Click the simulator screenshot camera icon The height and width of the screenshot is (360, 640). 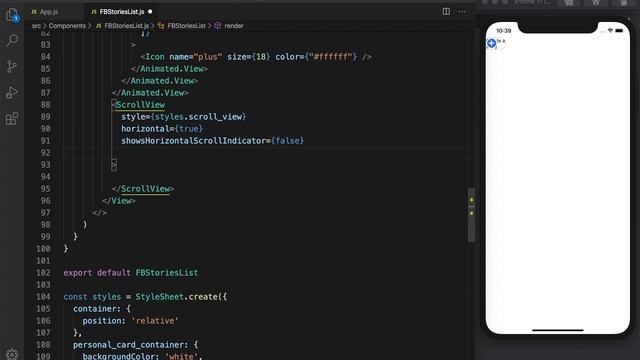tap(569, 3)
